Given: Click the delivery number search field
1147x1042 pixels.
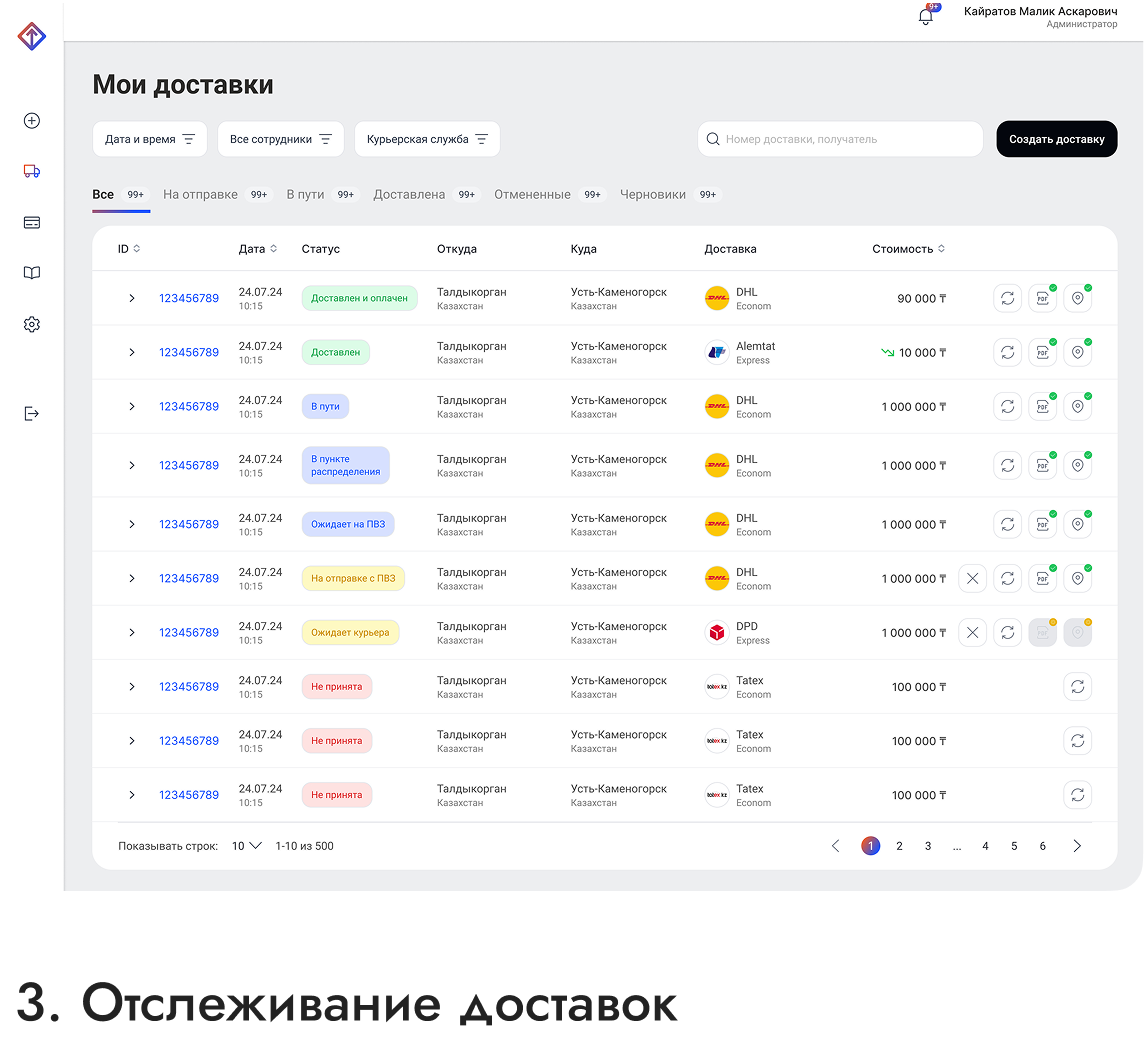Looking at the screenshot, I should (840, 140).
